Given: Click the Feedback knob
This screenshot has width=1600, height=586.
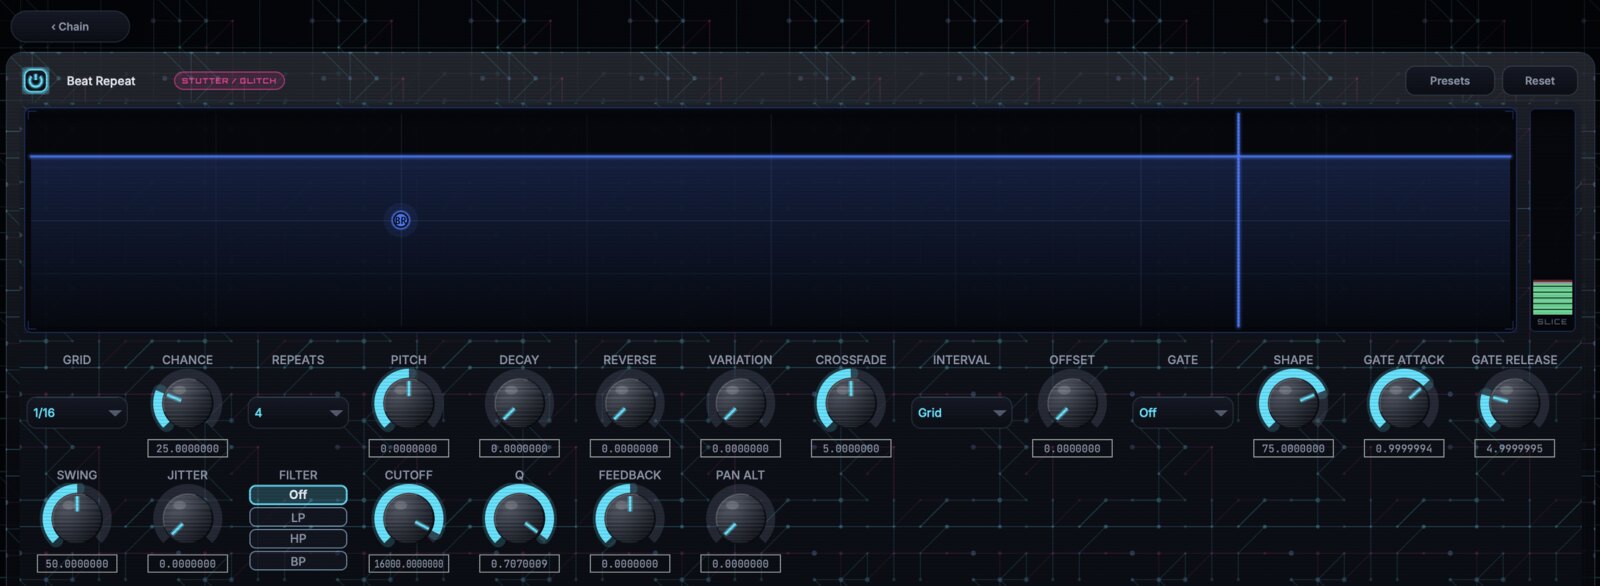Looking at the screenshot, I should click(630, 518).
